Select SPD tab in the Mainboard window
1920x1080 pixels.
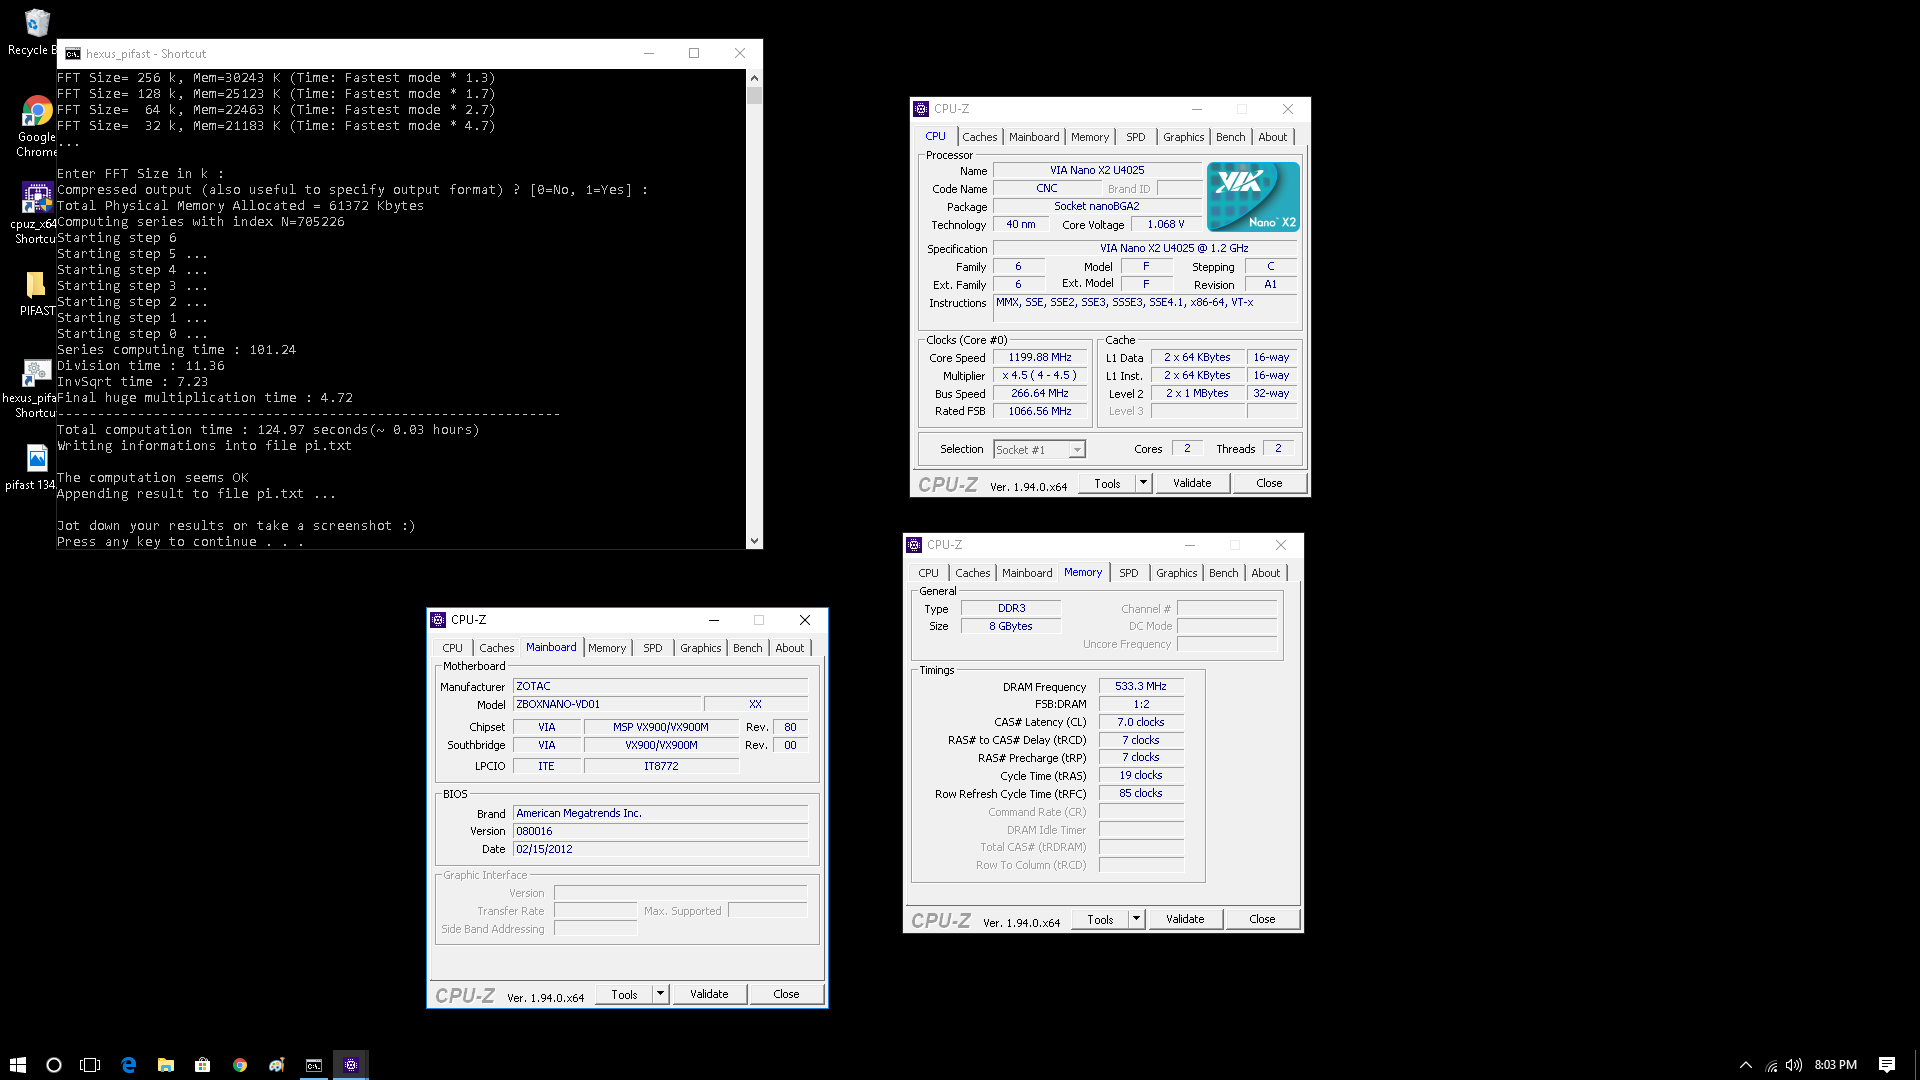tap(653, 648)
